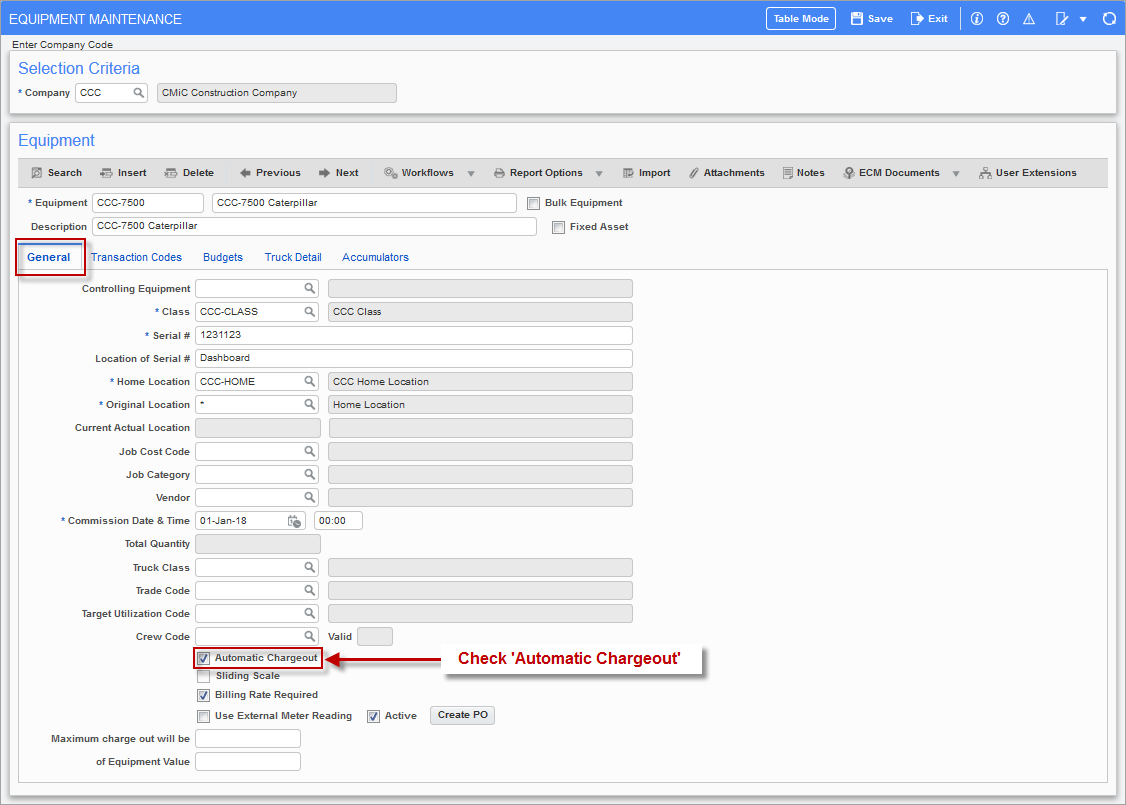Click the Description input field

click(x=314, y=226)
